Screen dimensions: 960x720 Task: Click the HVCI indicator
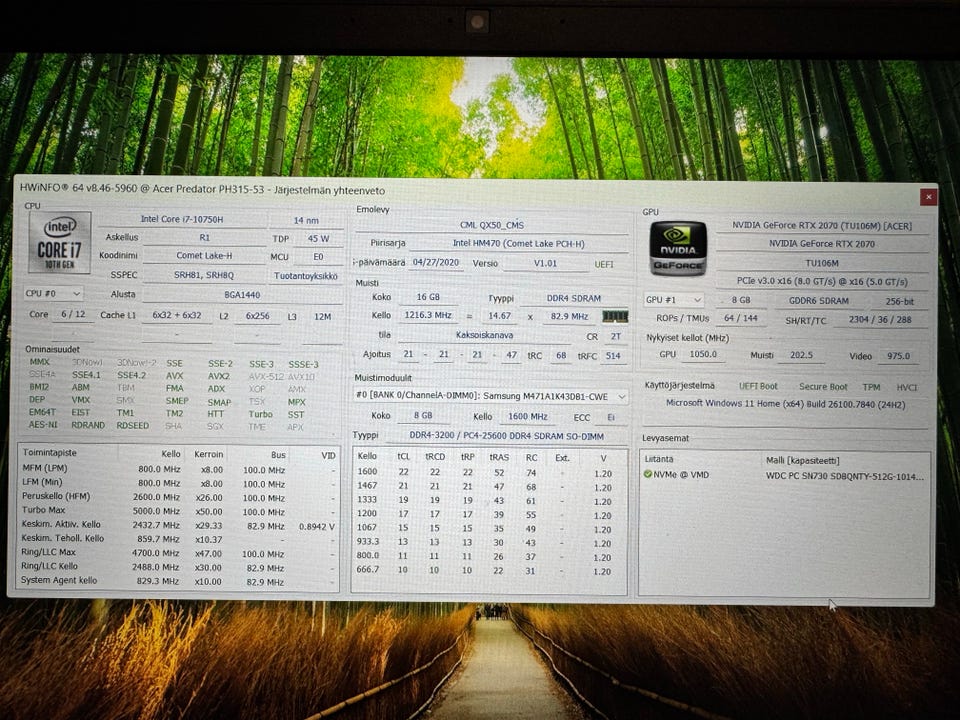pos(907,388)
